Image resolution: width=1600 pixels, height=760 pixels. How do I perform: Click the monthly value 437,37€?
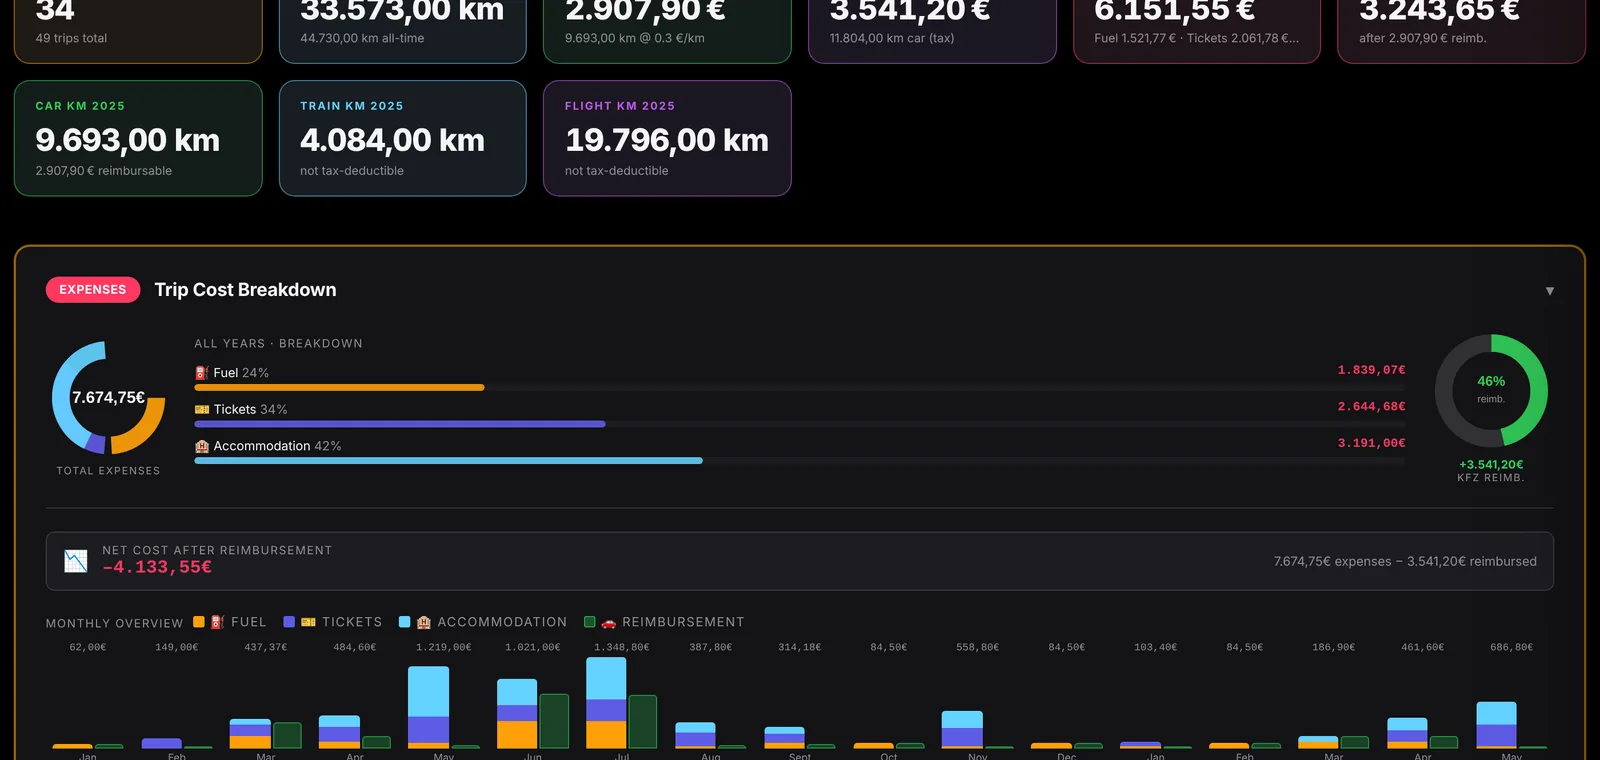pos(266,648)
